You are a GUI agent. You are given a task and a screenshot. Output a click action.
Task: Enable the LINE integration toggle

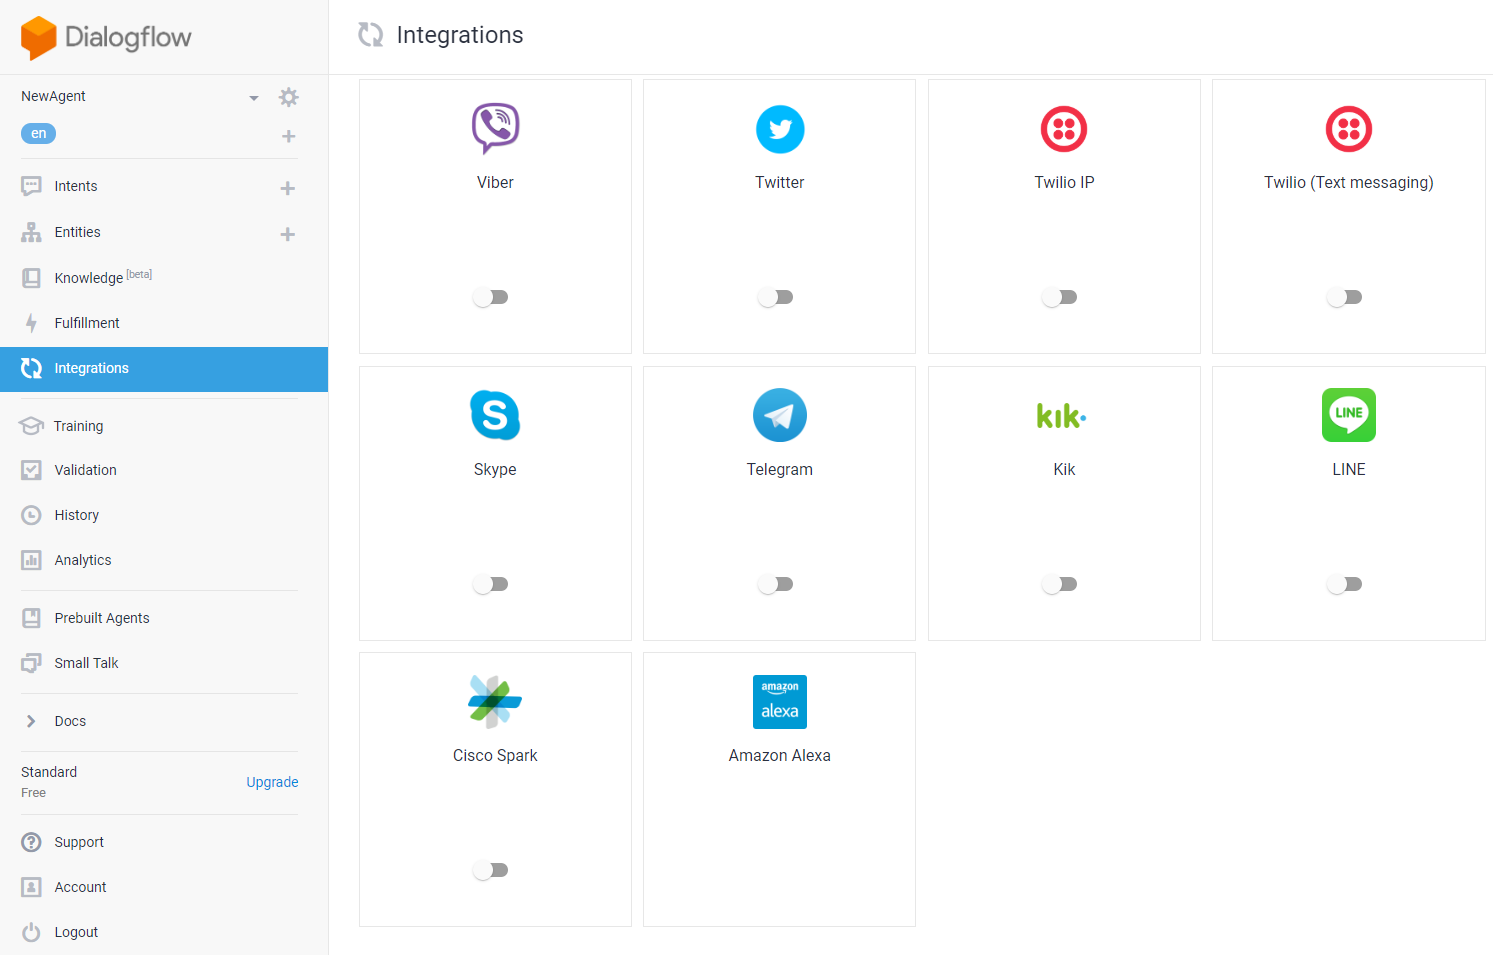[x=1345, y=584]
